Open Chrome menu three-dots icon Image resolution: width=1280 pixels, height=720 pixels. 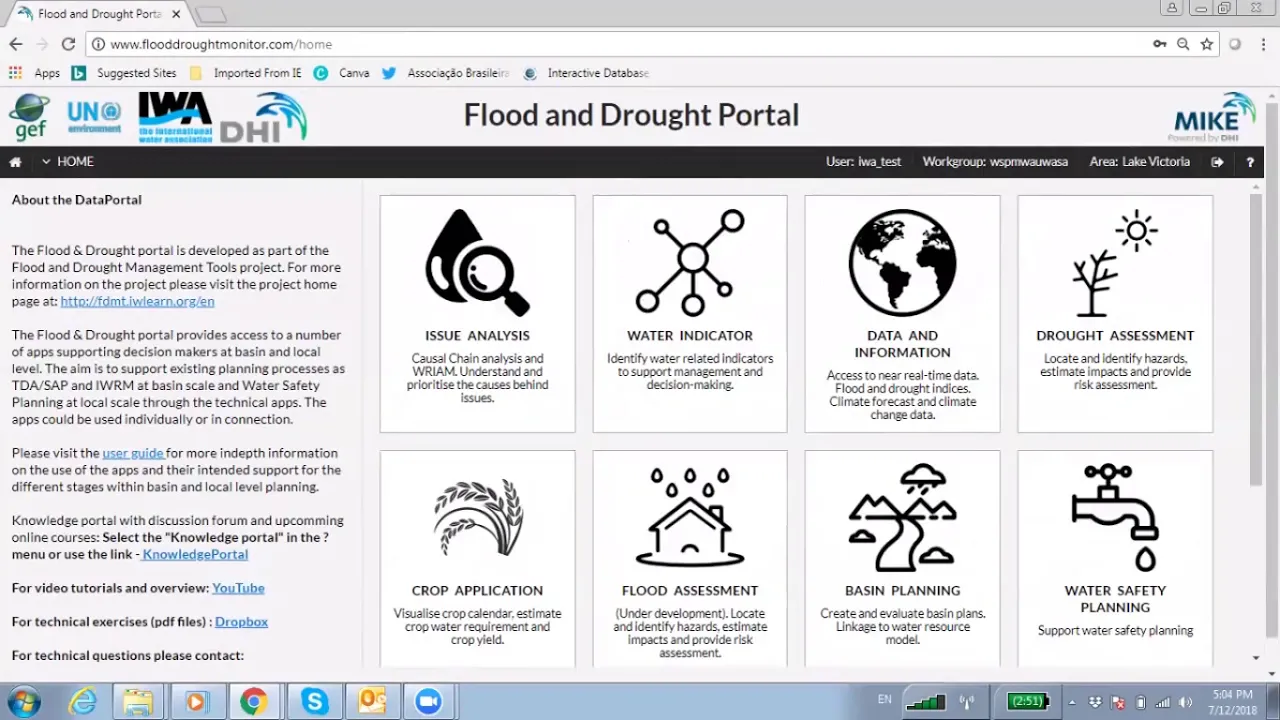(x=1262, y=44)
